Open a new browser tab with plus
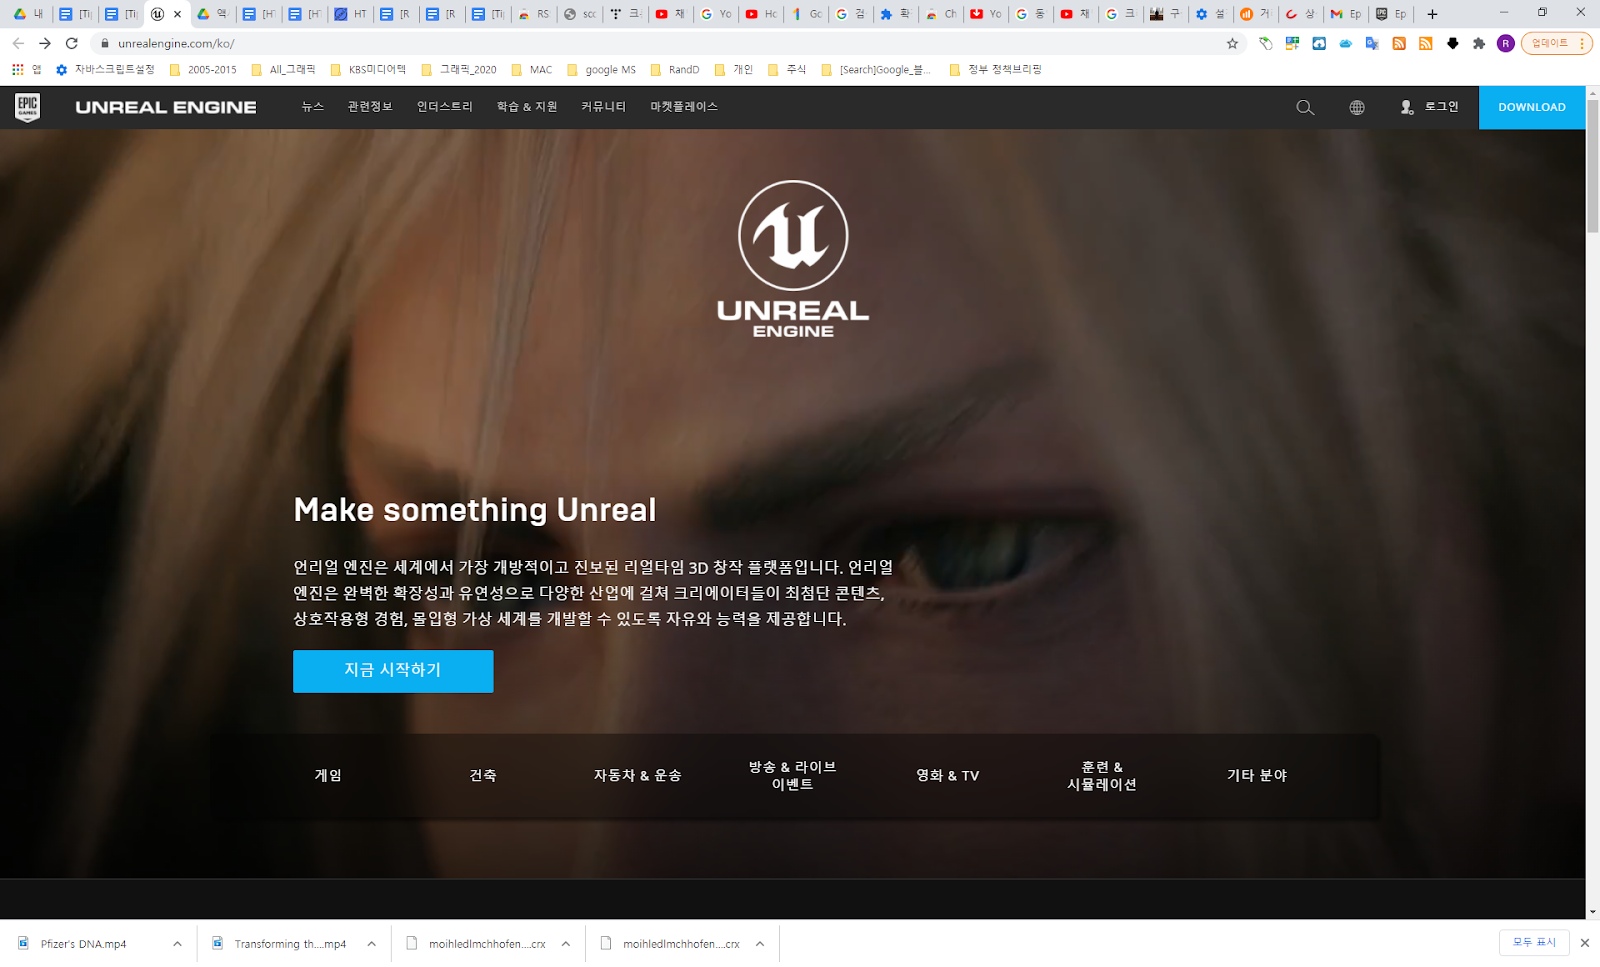This screenshot has width=1600, height=967. pos(1432,14)
